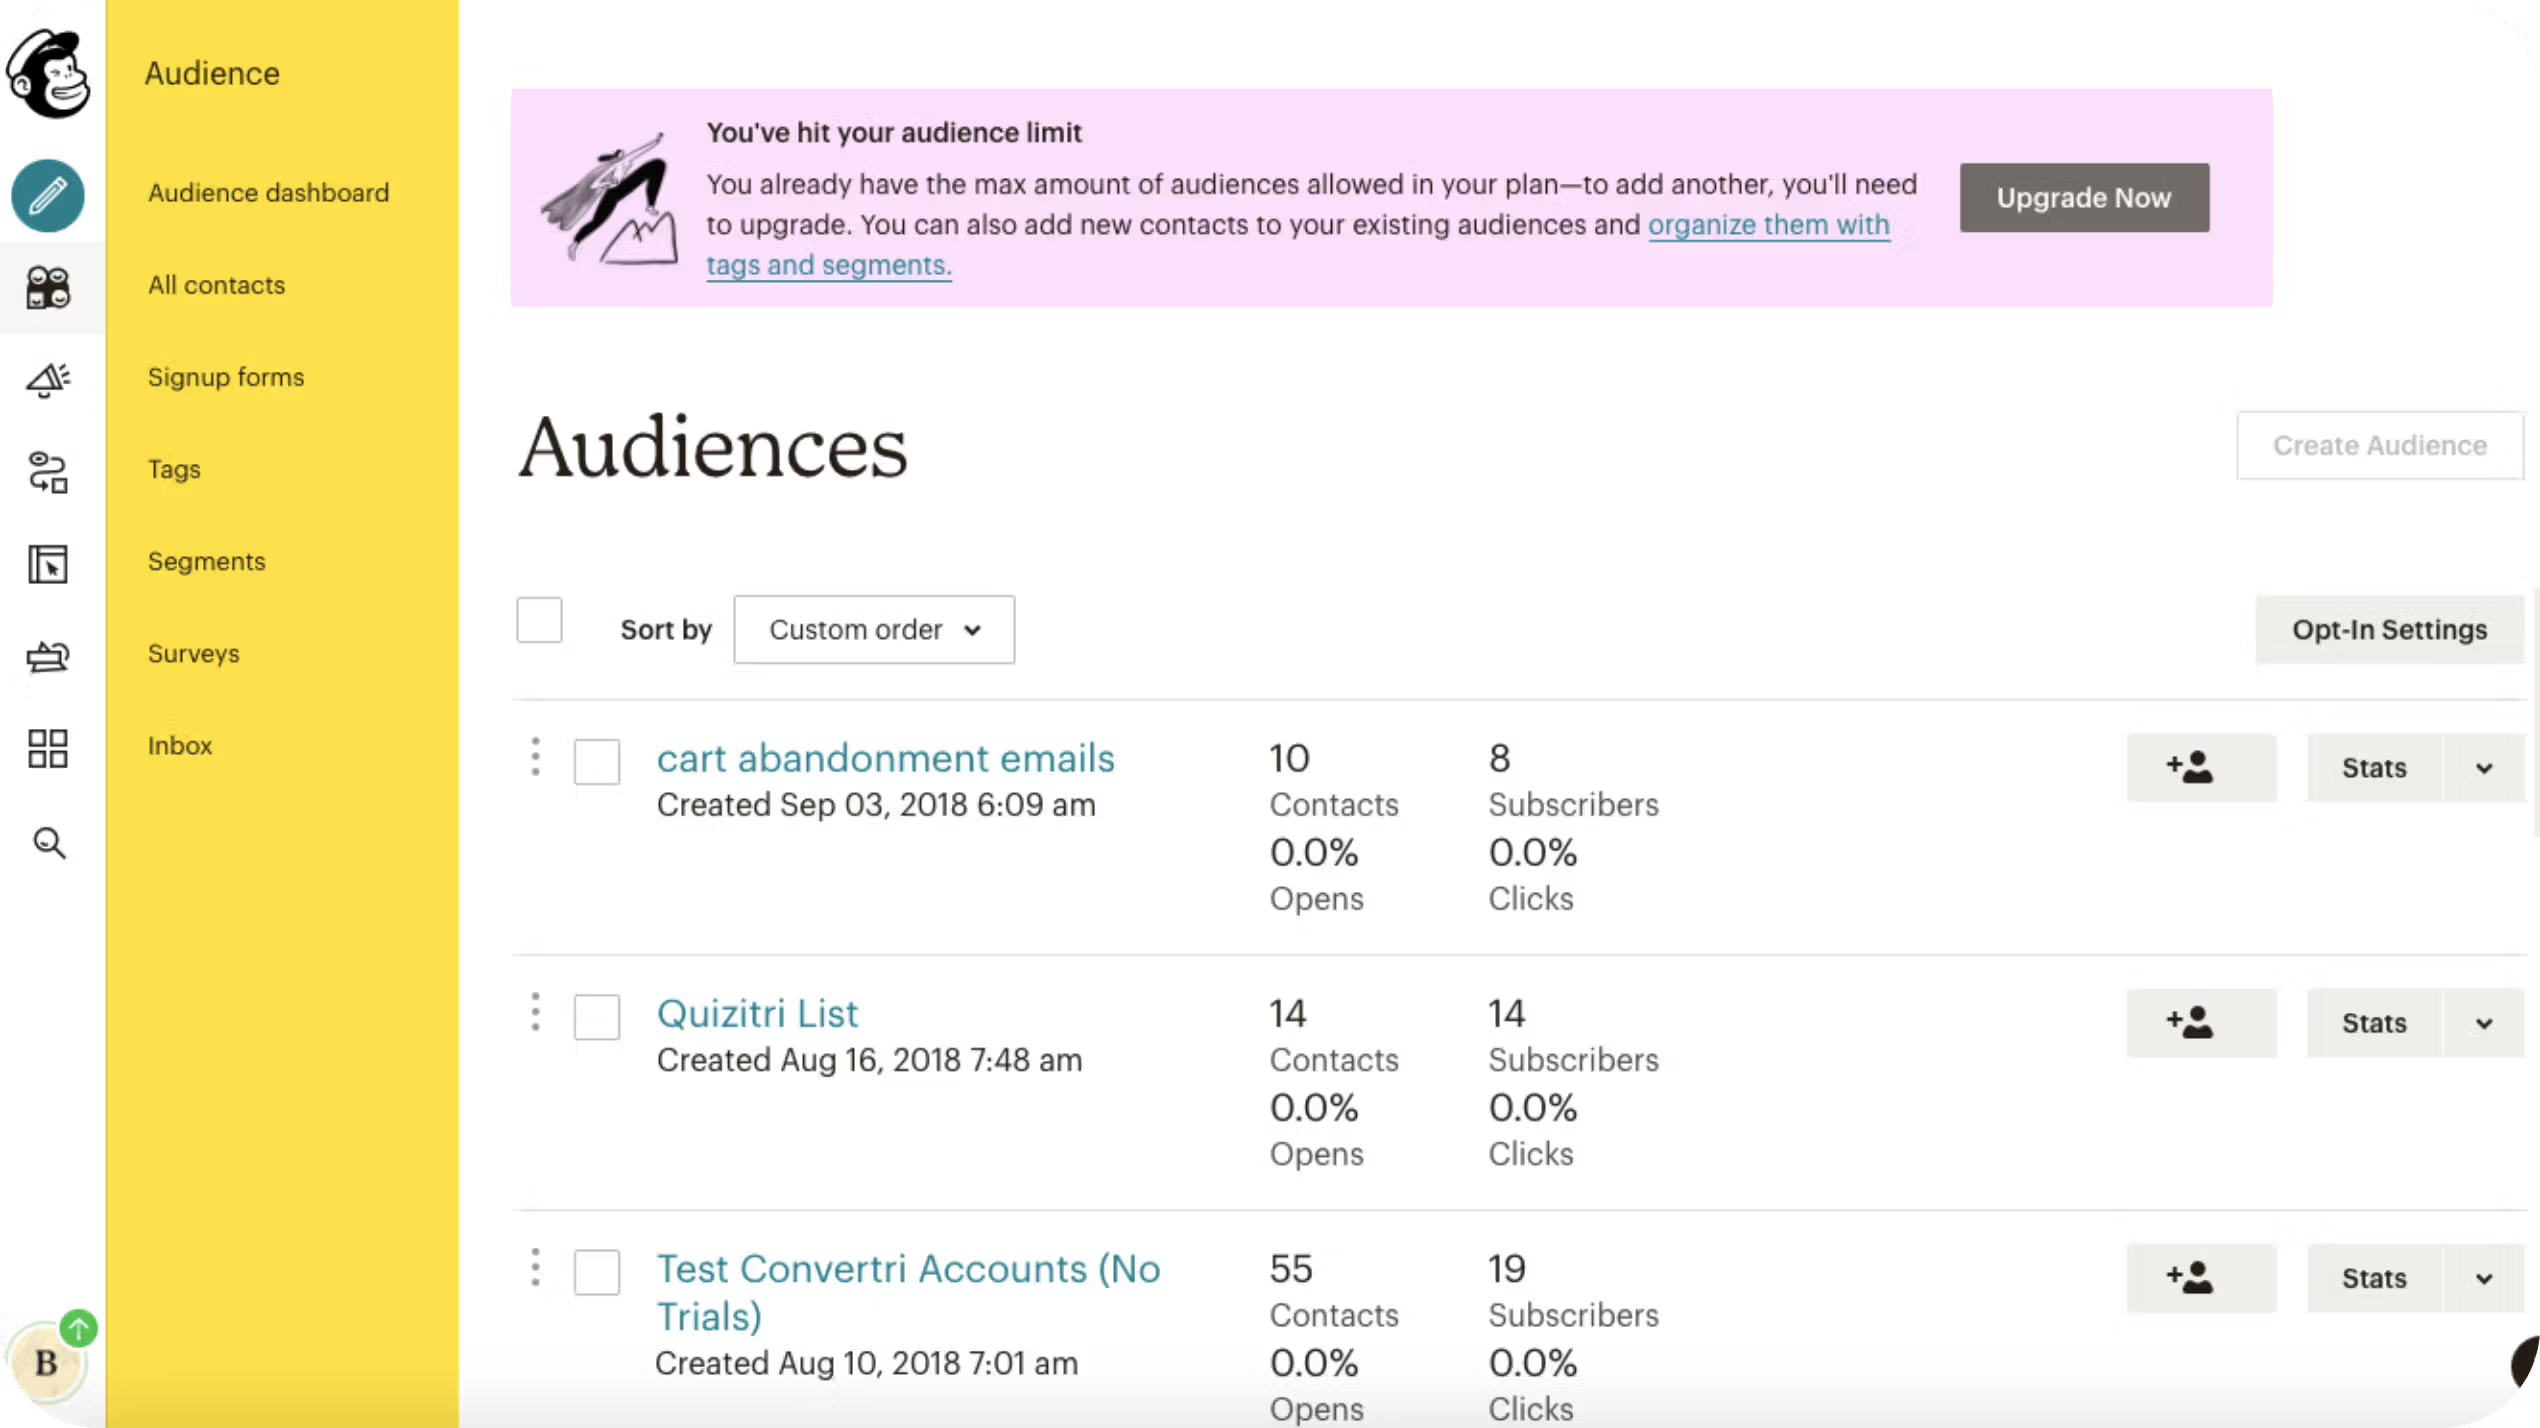This screenshot has width=2540, height=1428.
Task: Go to Audience dashboard
Action: 268,192
